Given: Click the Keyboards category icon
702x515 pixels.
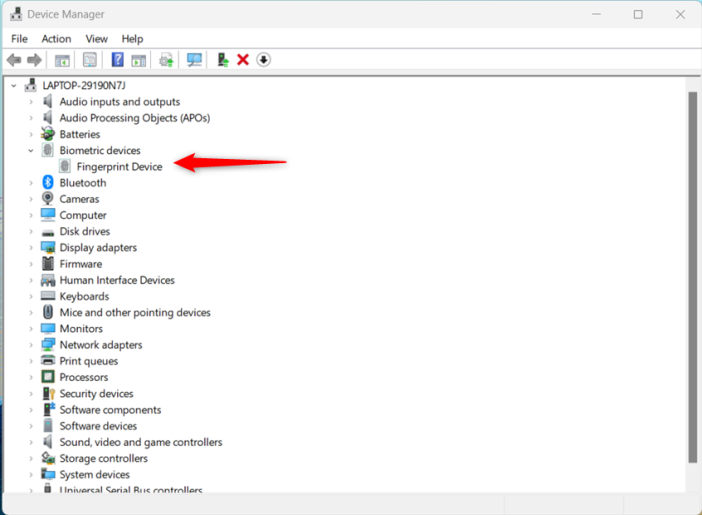Looking at the screenshot, I should pos(48,296).
